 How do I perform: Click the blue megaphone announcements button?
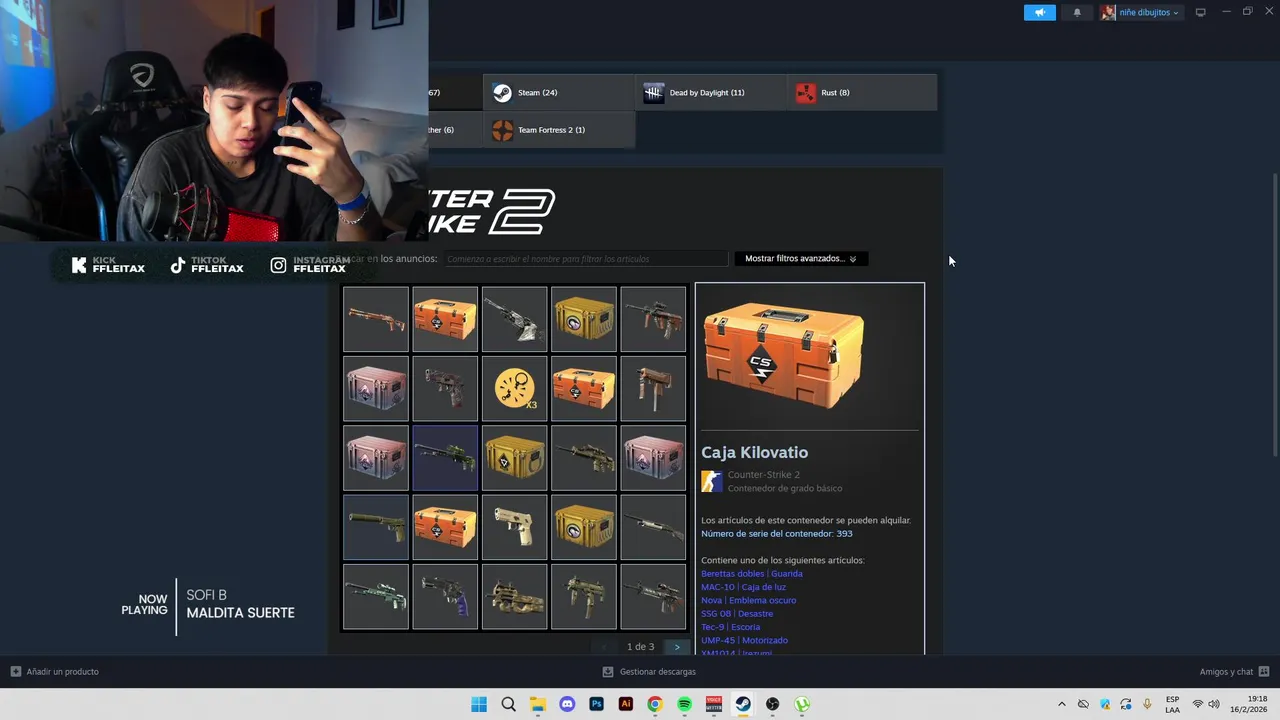(x=1039, y=12)
